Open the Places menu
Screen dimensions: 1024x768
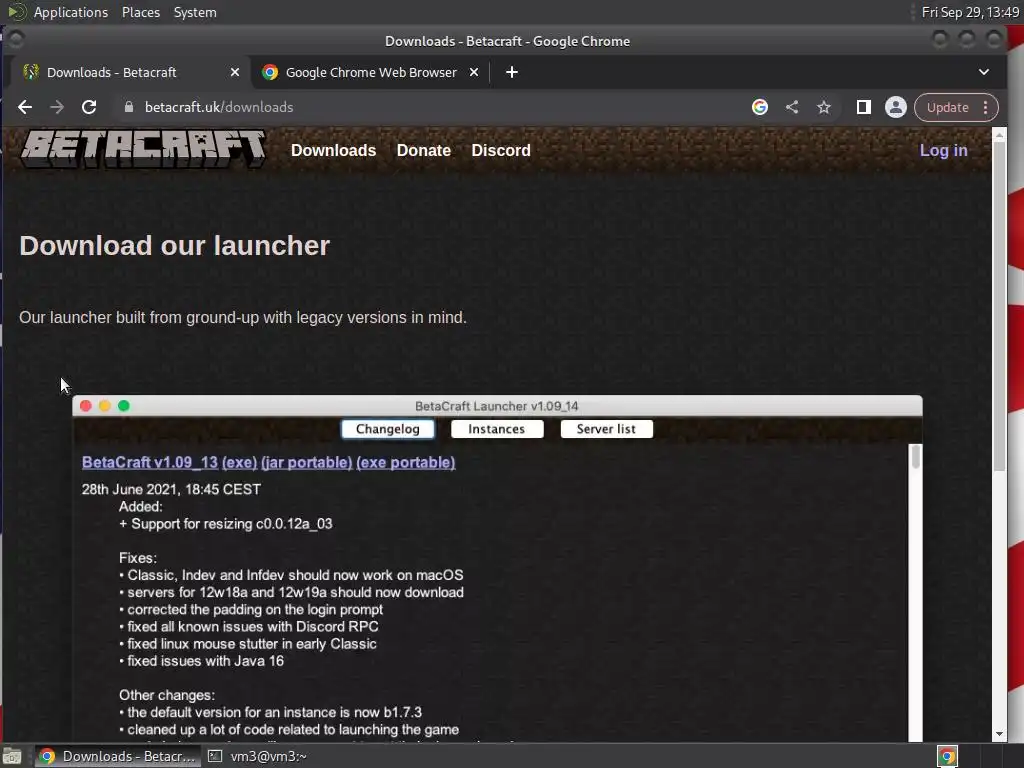pyautogui.click(x=140, y=12)
